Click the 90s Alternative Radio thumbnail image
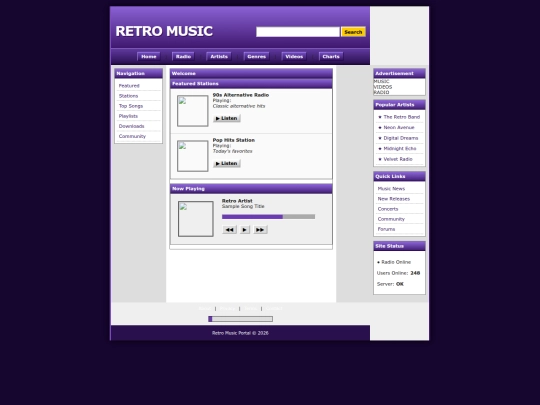 click(x=193, y=111)
